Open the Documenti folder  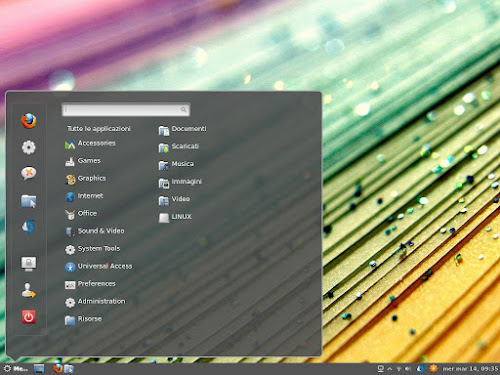coord(182,129)
